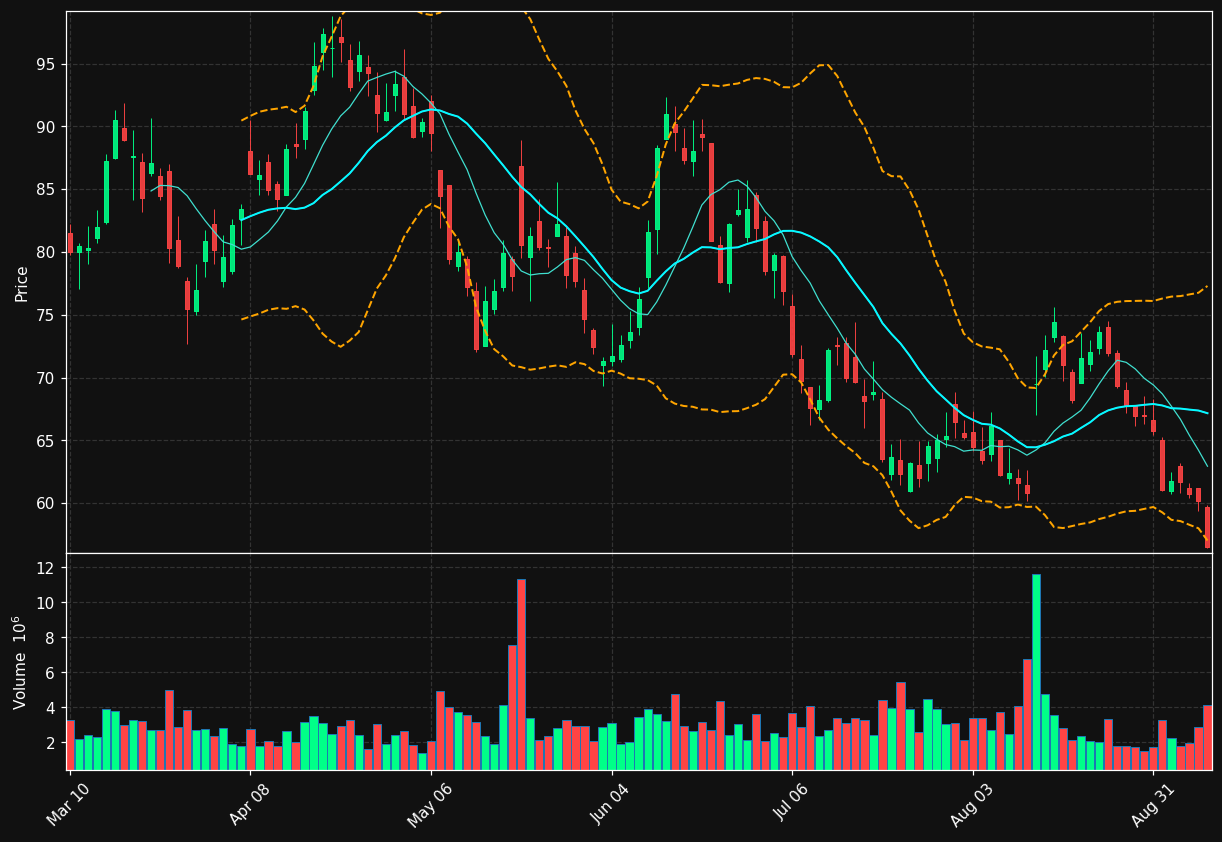
Task: Click the "Price" y-axis title
Action: coord(22,283)
